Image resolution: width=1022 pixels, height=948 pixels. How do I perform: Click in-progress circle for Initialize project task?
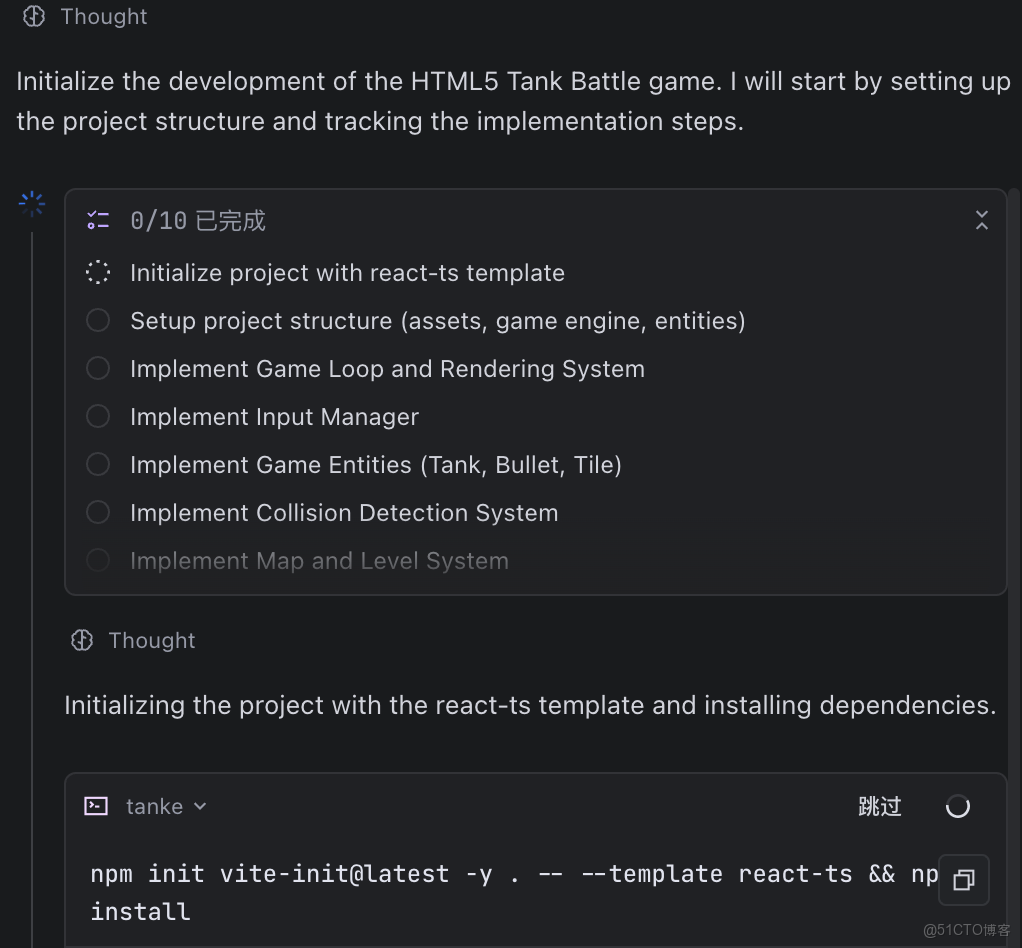[98, 272]
